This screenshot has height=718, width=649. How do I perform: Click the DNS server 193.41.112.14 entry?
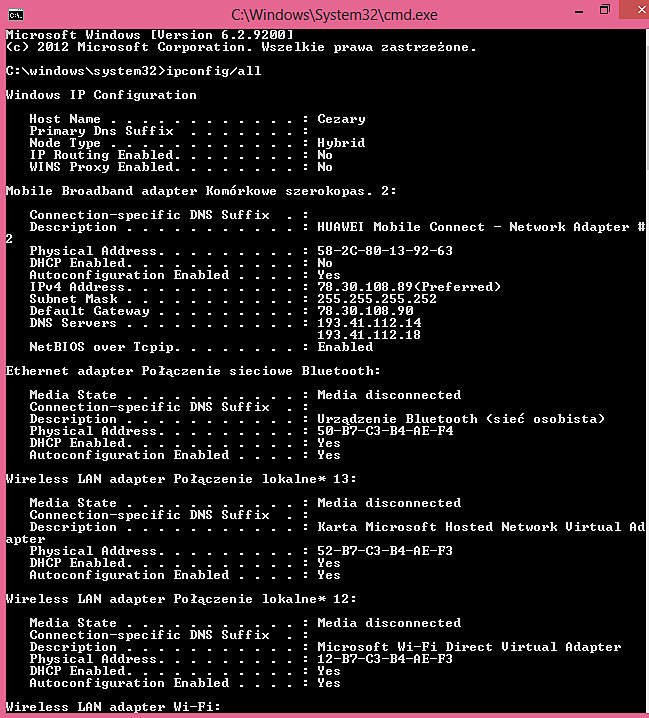pyautogui.click(x=369, y=323)
